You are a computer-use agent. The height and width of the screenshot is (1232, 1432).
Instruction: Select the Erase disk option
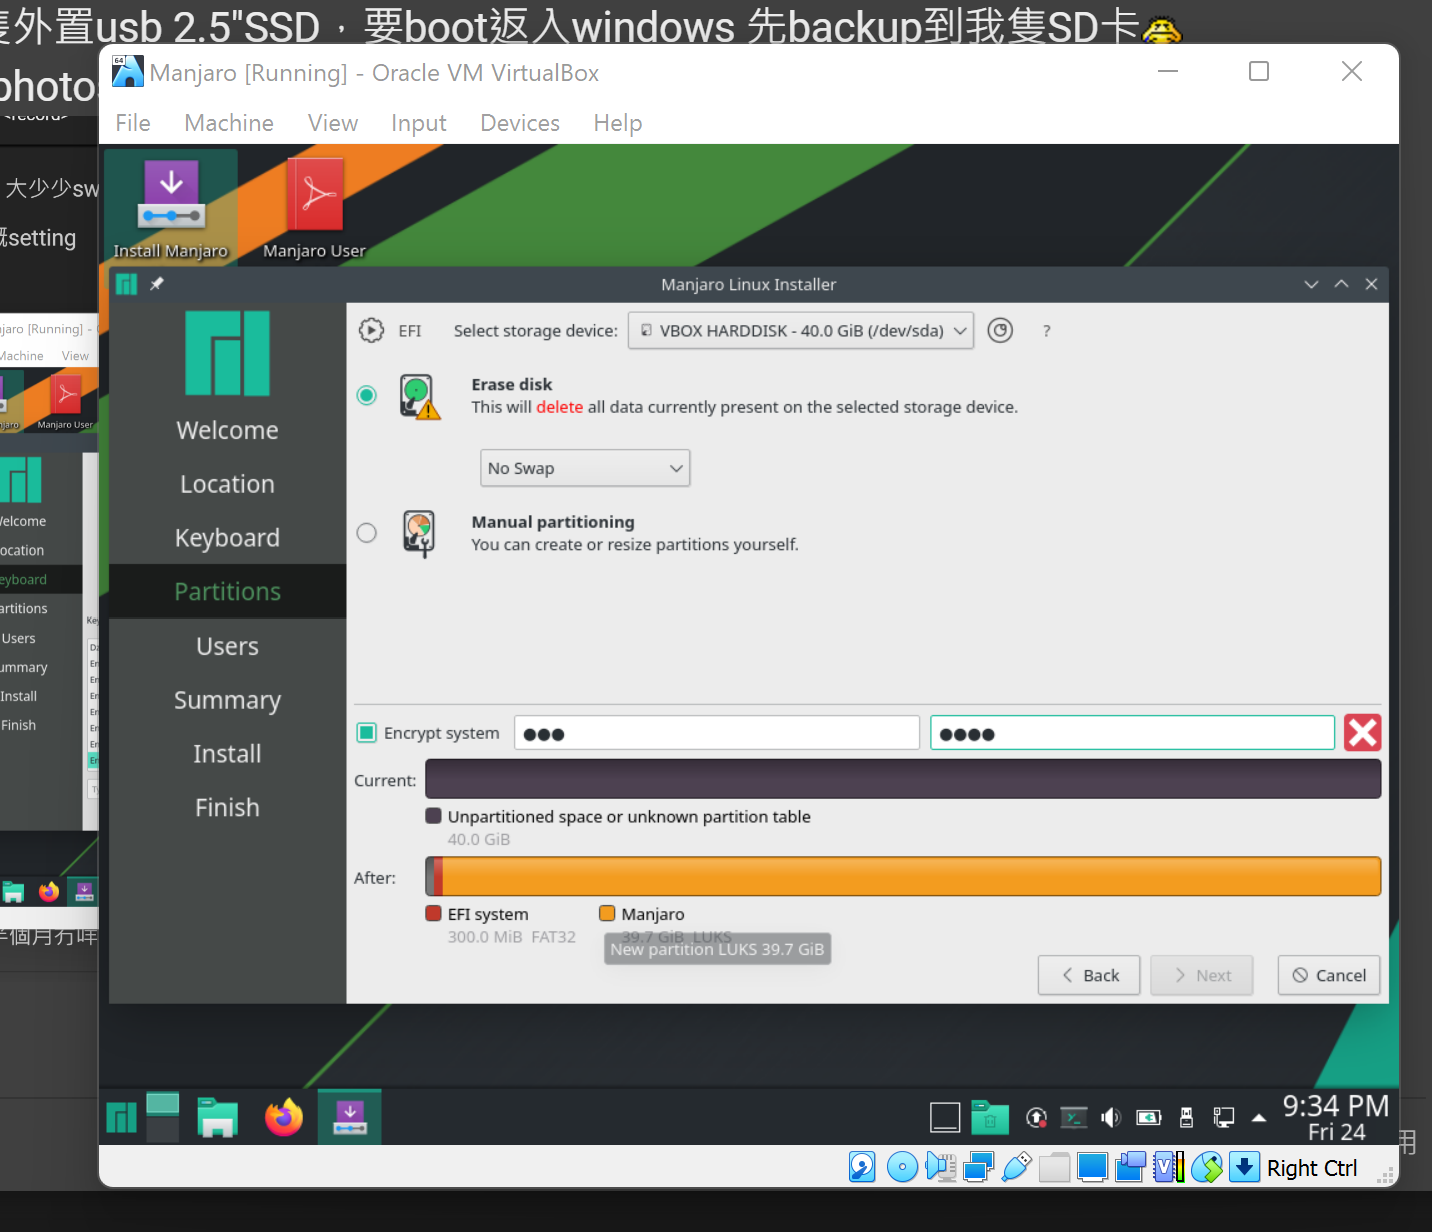(x=366, y=395)
